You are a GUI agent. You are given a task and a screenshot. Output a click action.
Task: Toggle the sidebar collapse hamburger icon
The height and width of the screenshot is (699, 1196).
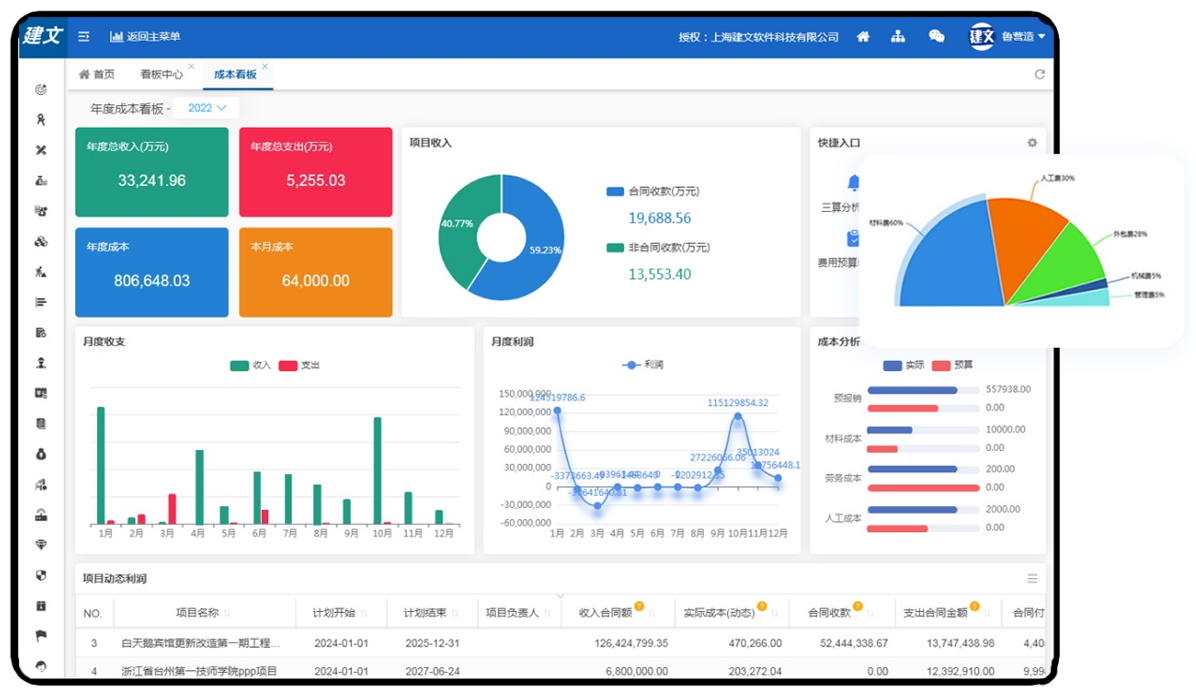tap(84, 37)
